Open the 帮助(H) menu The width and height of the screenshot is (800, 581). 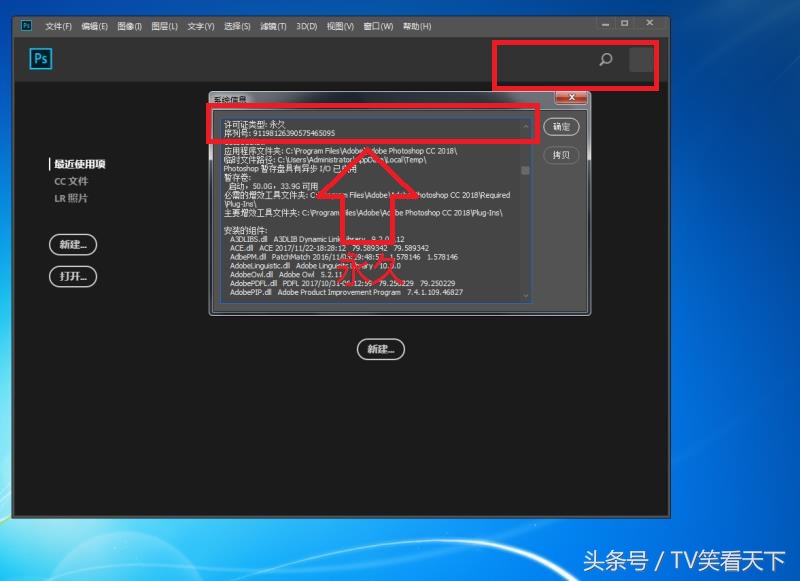coord(416,26)
